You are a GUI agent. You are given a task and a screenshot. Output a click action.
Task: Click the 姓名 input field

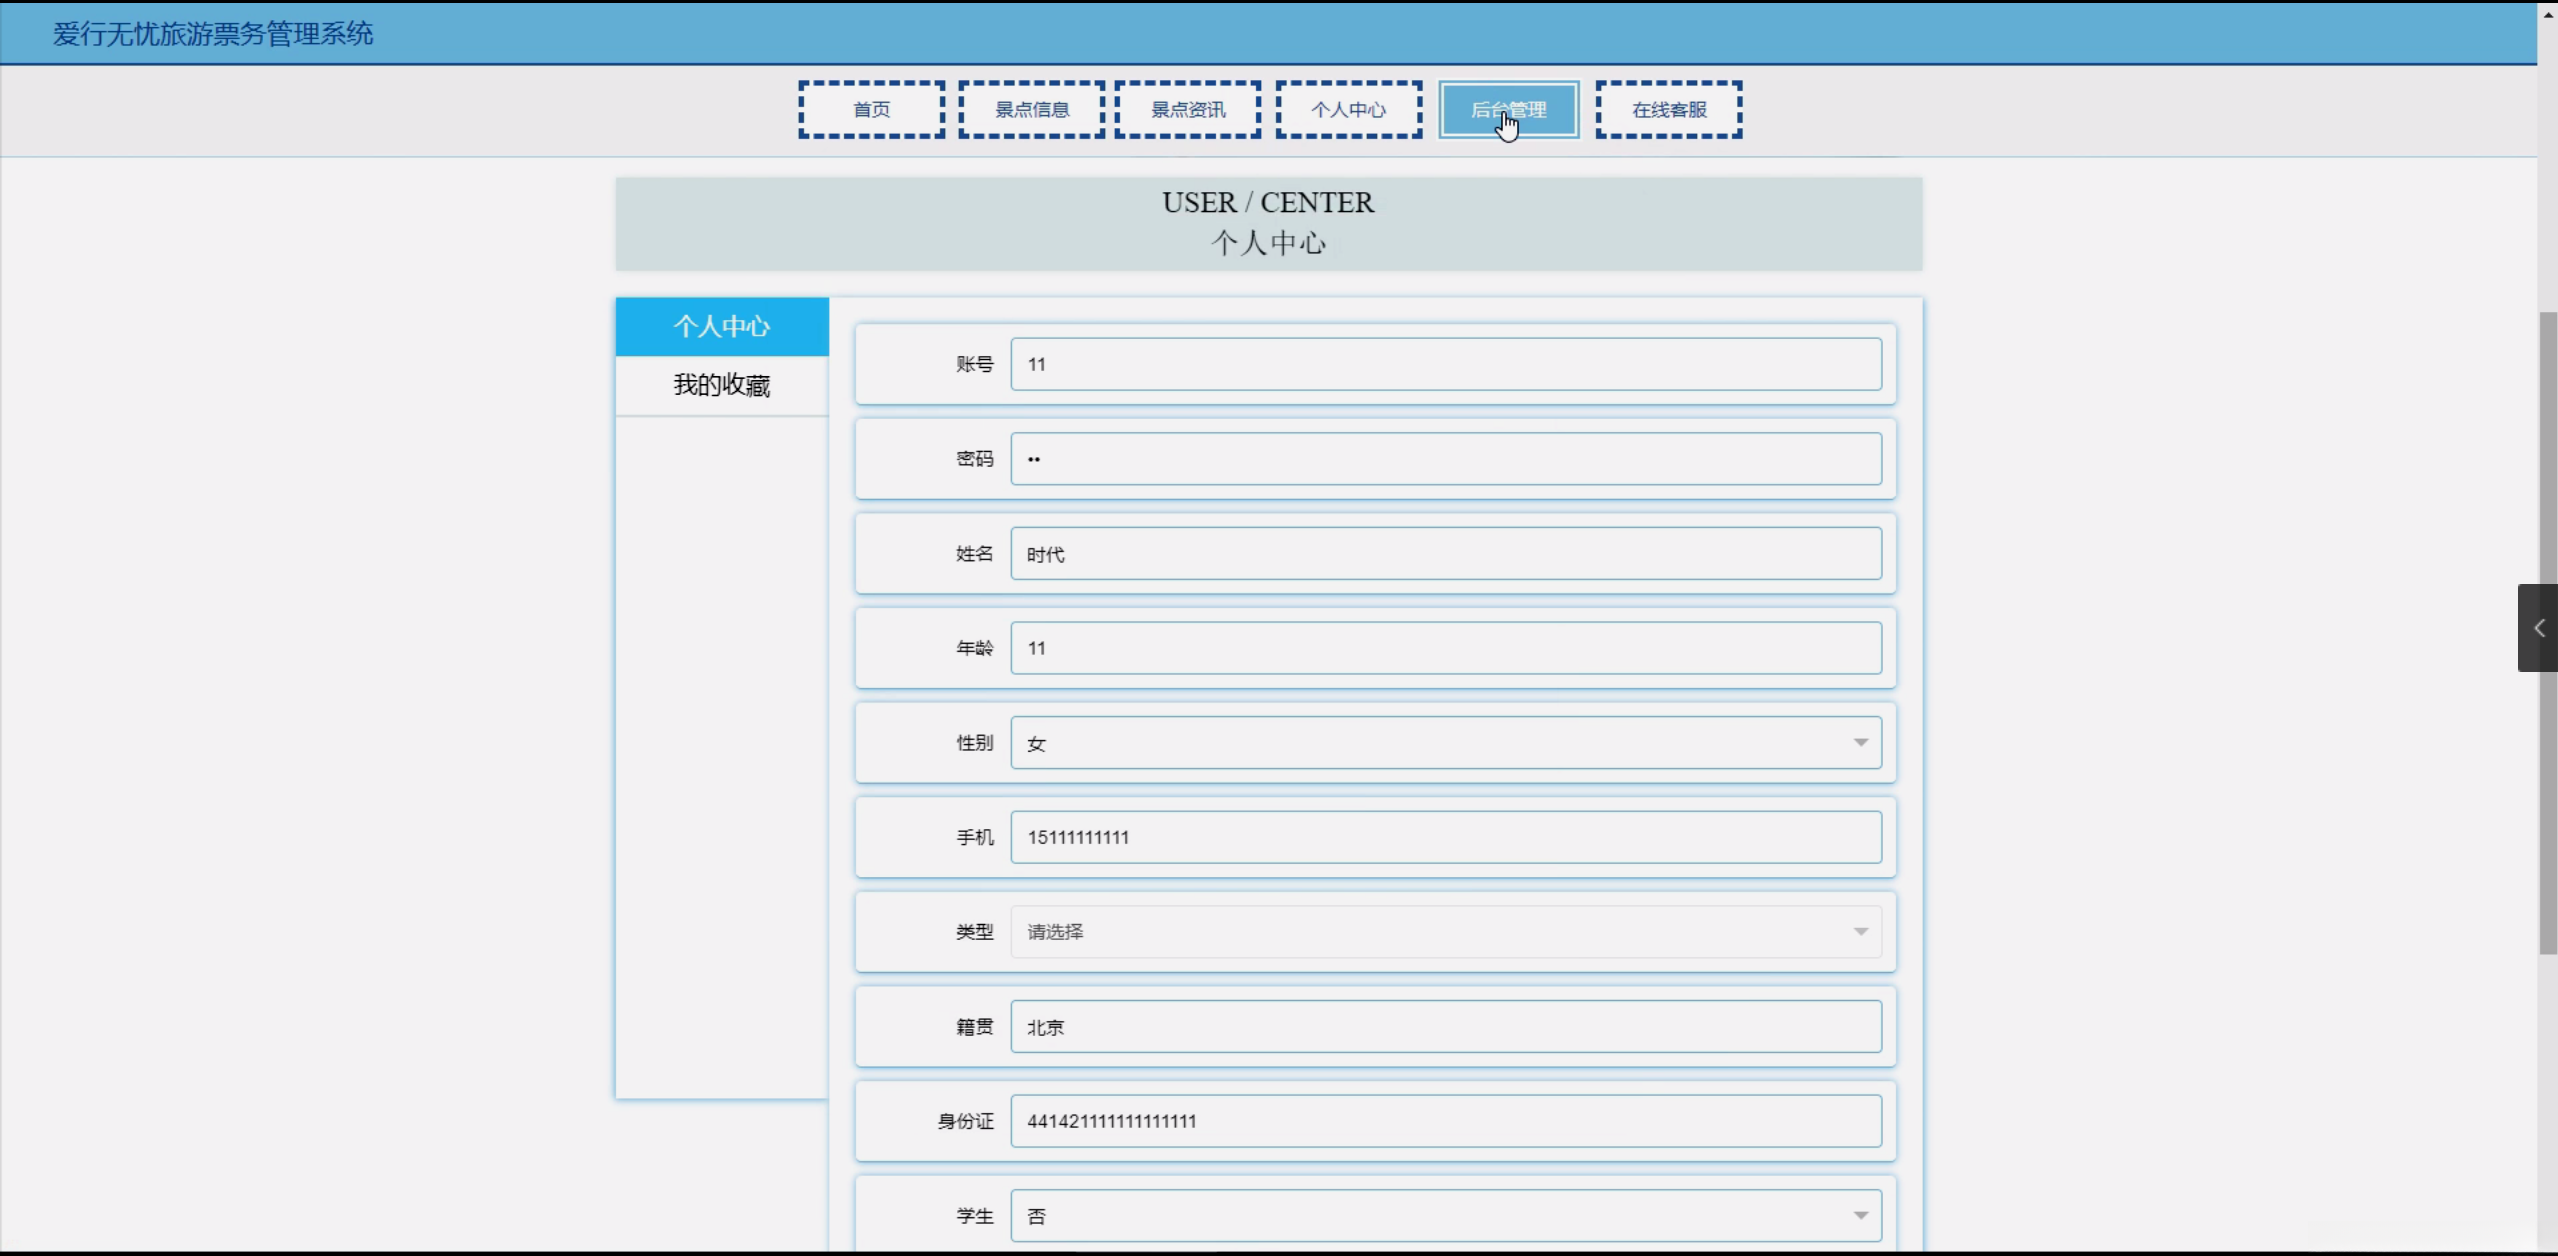point(1445,554)
